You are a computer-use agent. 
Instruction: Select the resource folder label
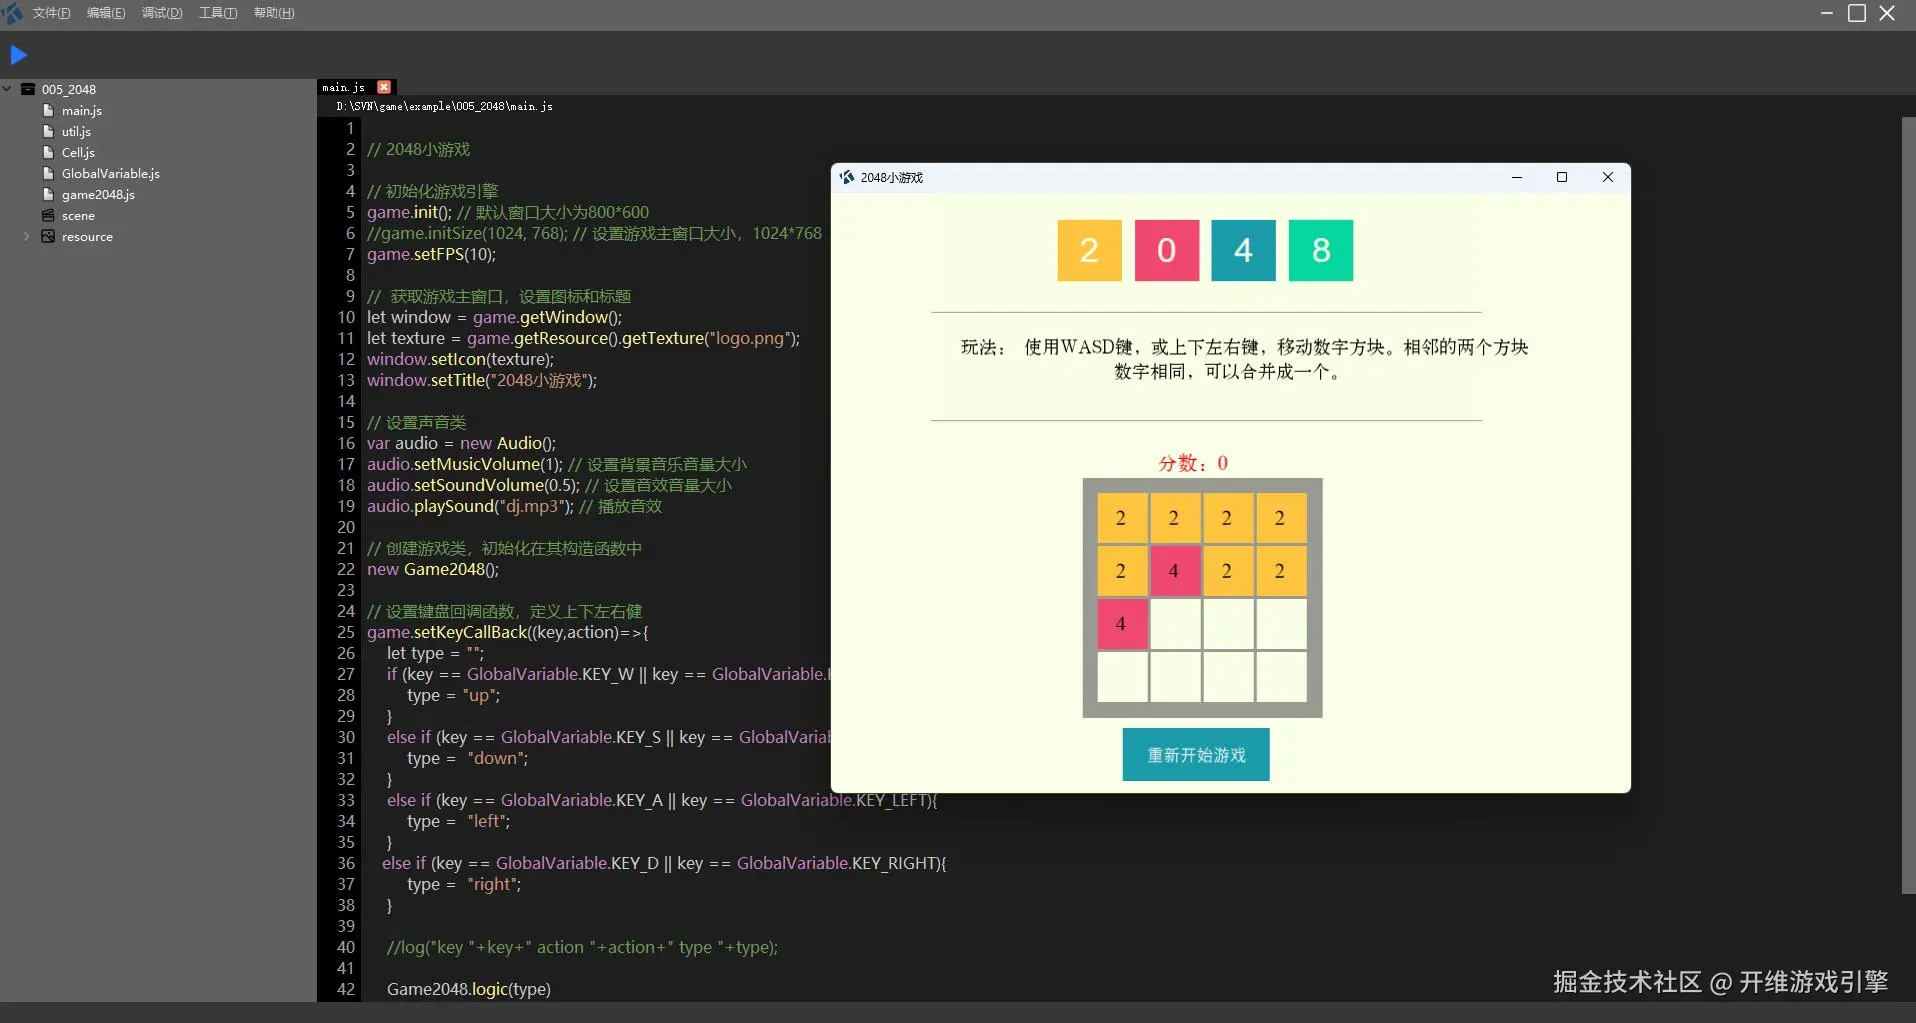pos(87,237)
